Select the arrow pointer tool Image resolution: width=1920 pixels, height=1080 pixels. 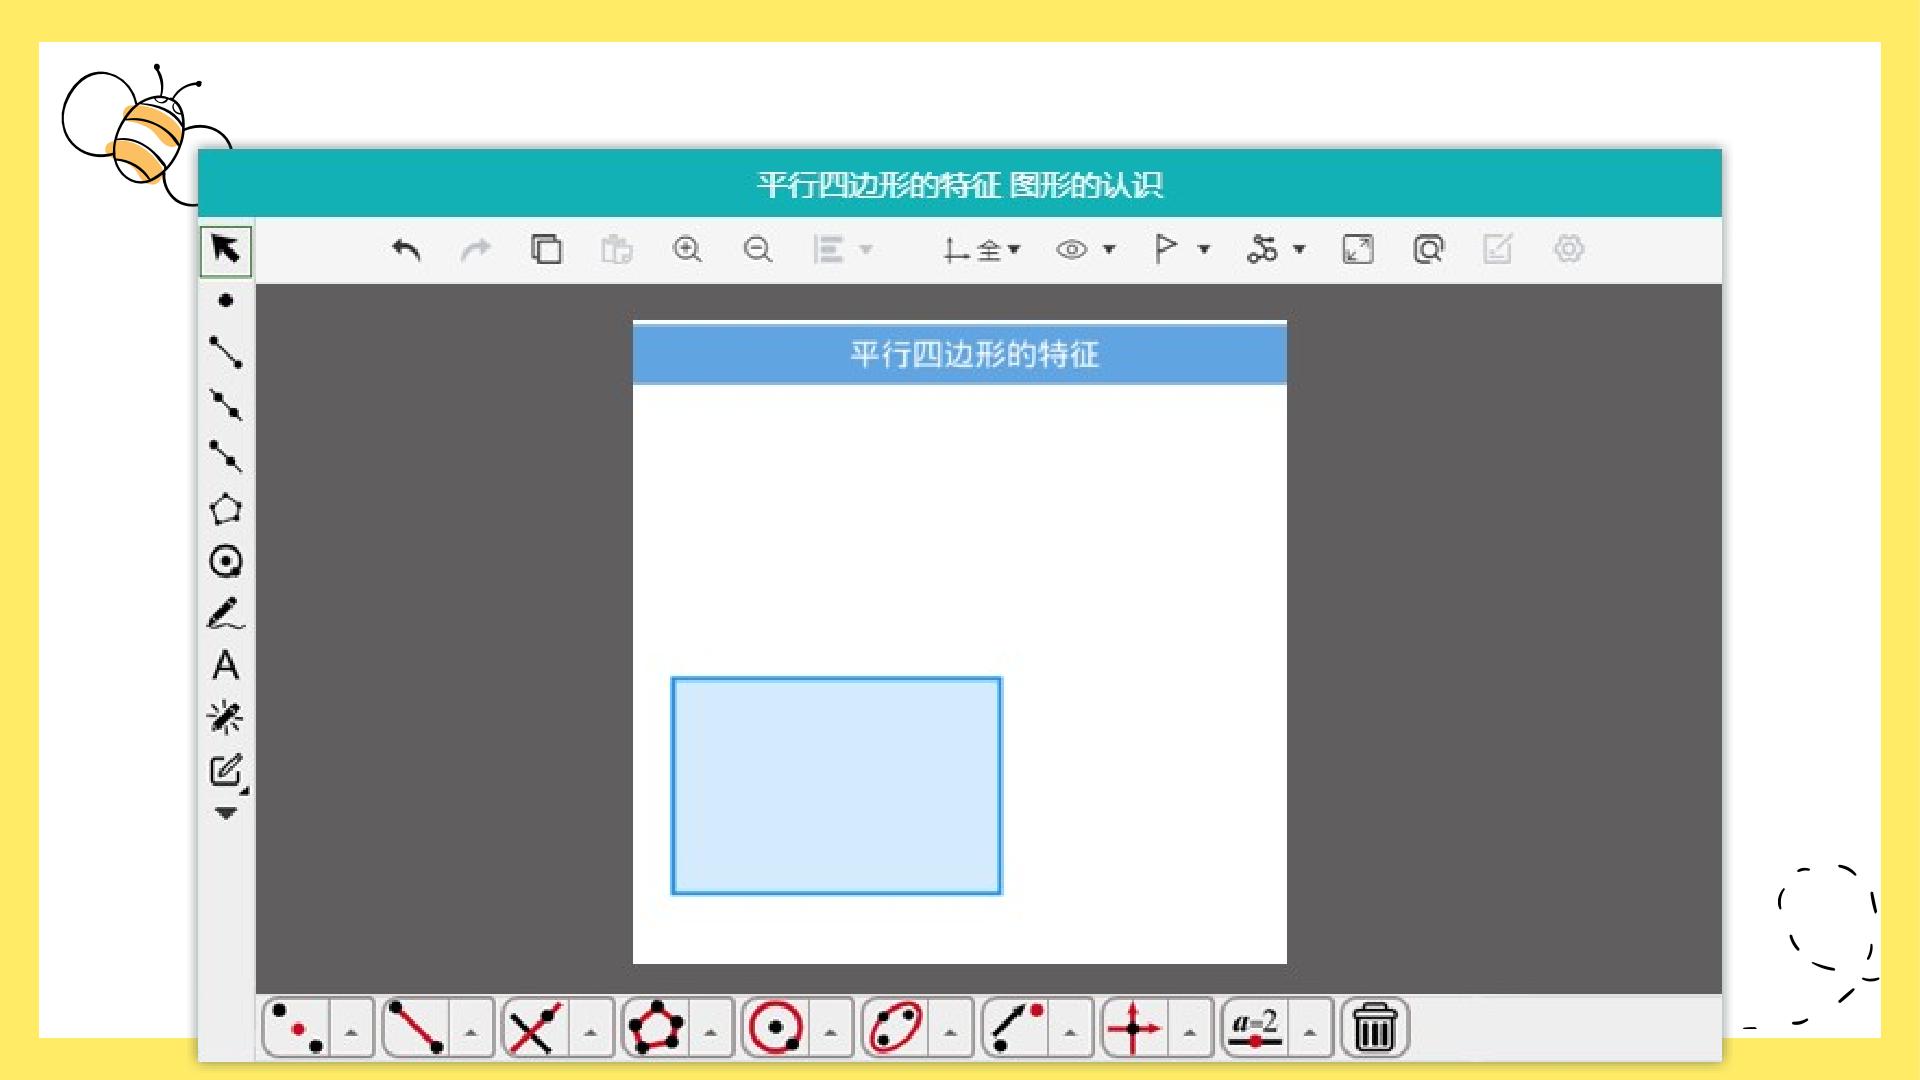click(x=226, y=250)
